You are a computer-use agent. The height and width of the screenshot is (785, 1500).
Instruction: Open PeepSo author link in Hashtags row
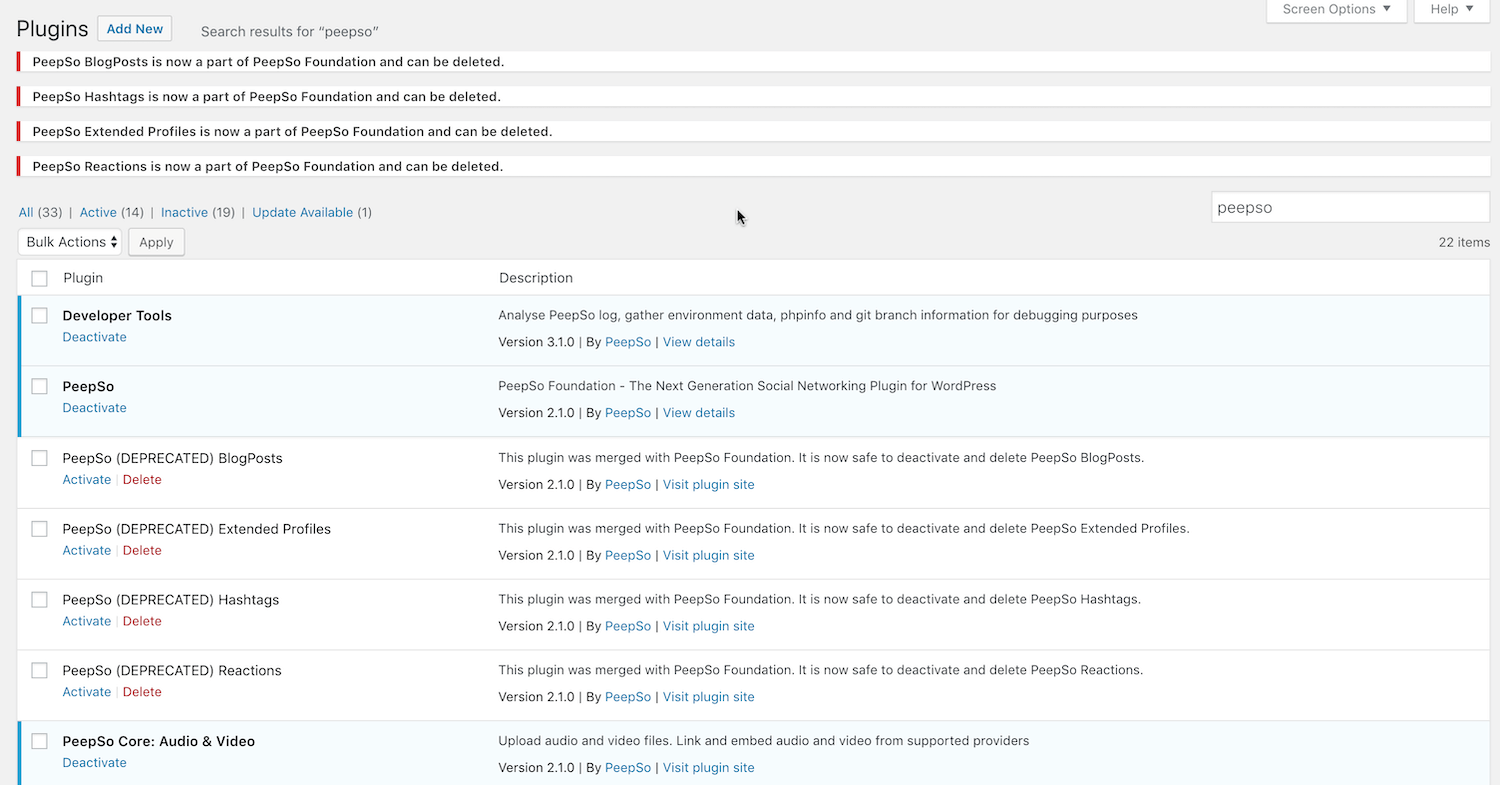click(x=628, y=626)
